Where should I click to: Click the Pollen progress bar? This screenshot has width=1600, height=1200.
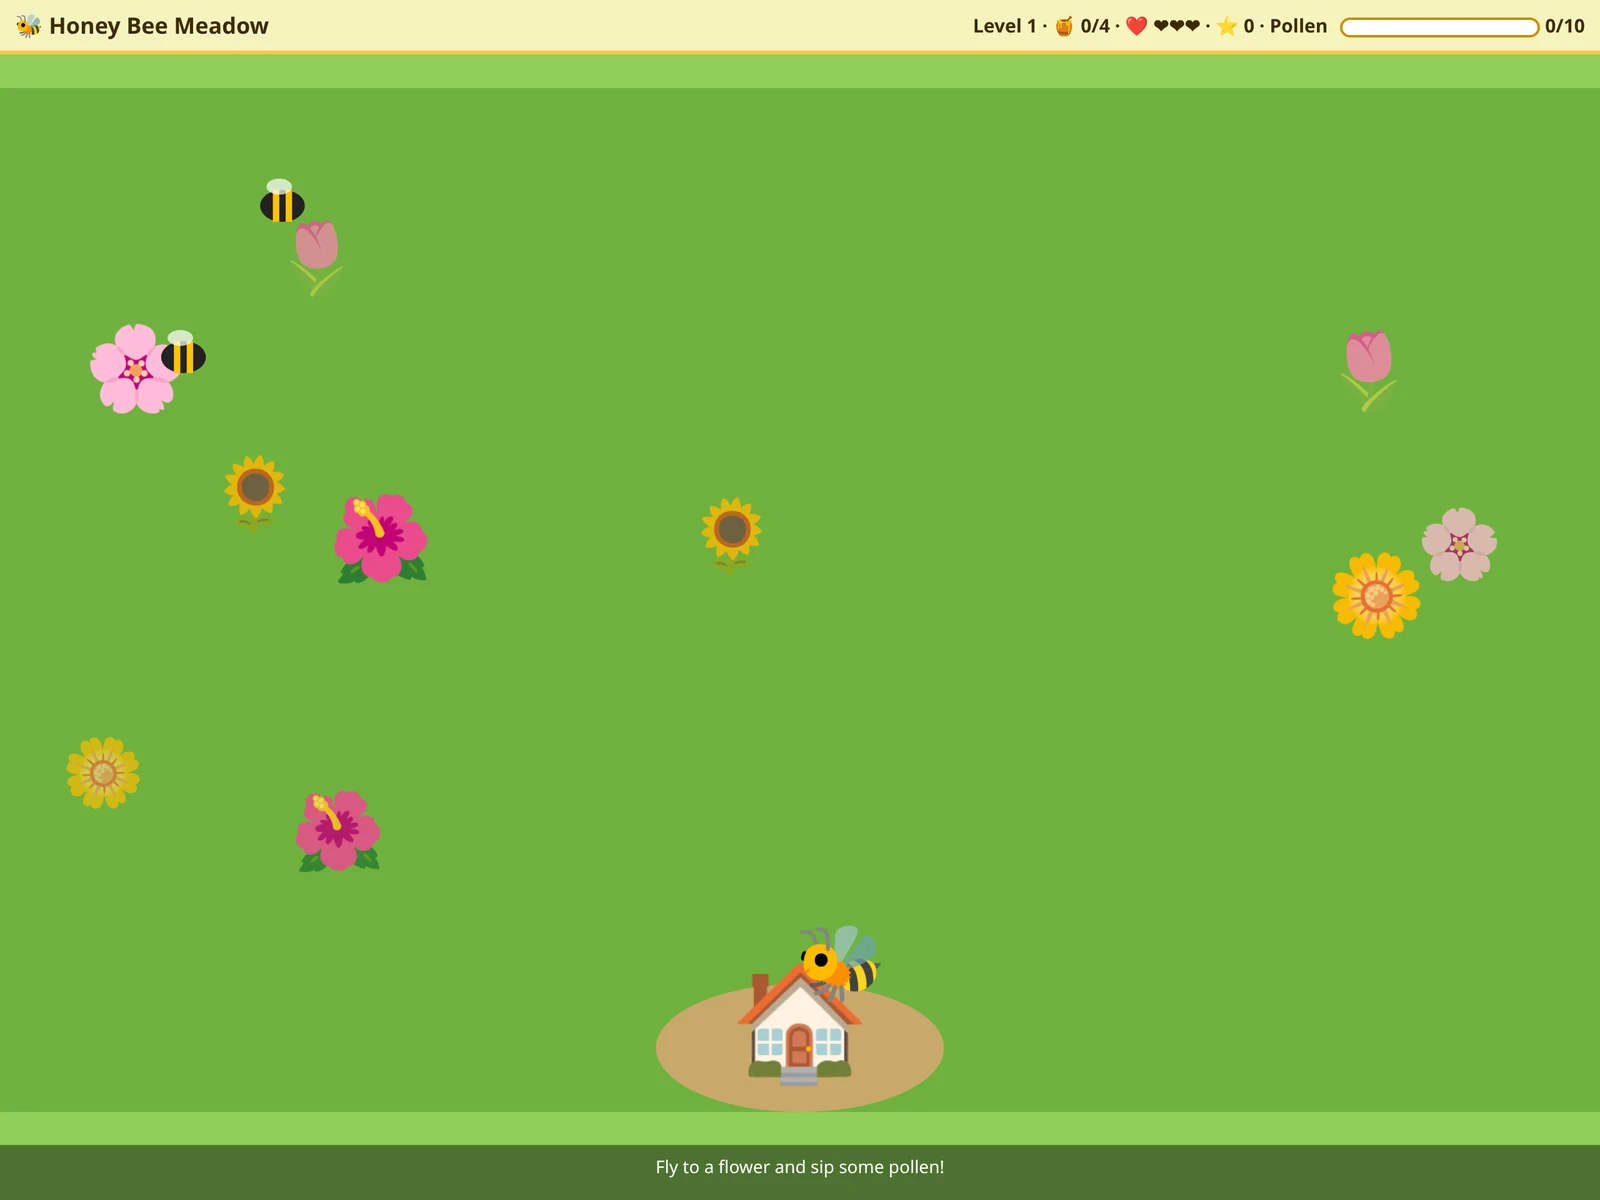[1439, 27]
